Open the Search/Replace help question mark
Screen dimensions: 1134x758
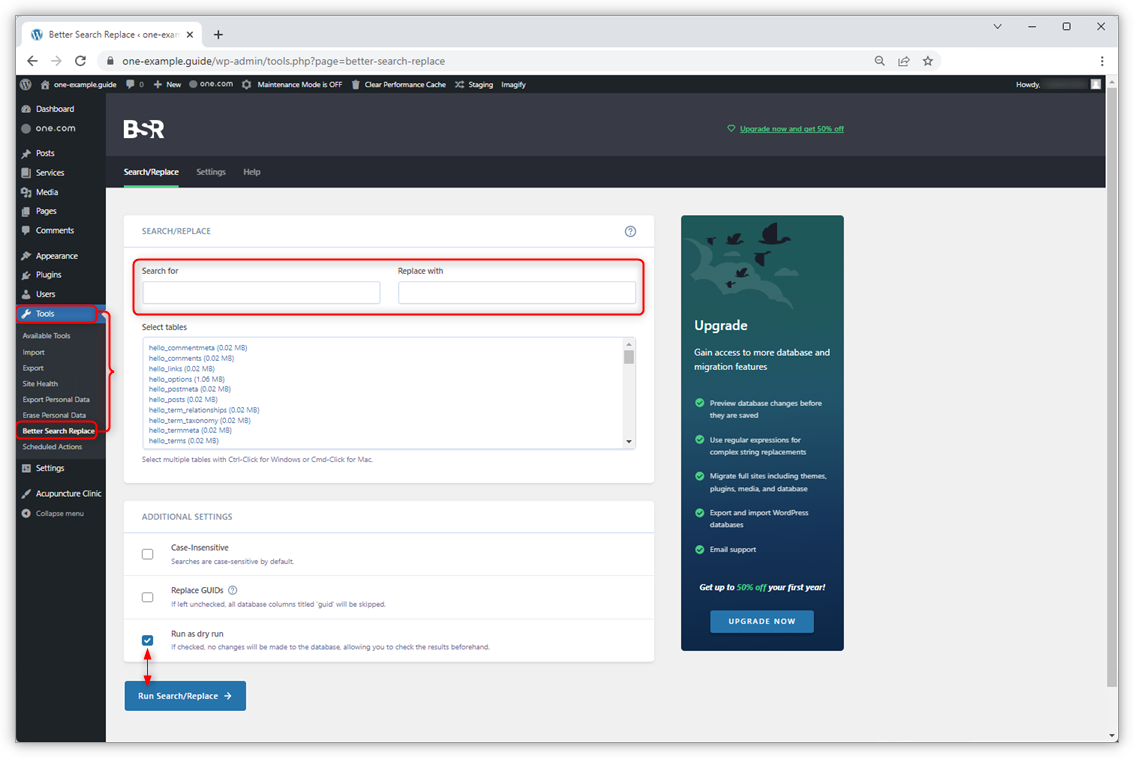pos(630,231)
